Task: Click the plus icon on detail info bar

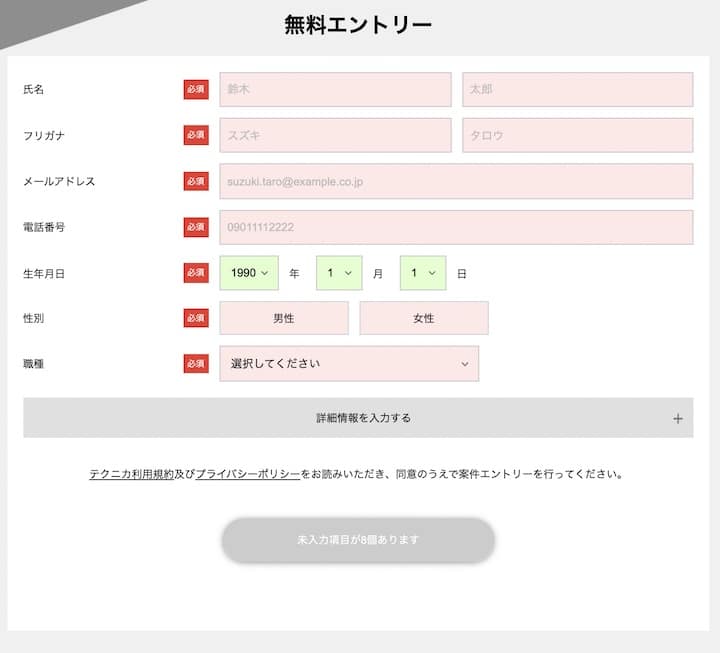Action: (677, 419)
